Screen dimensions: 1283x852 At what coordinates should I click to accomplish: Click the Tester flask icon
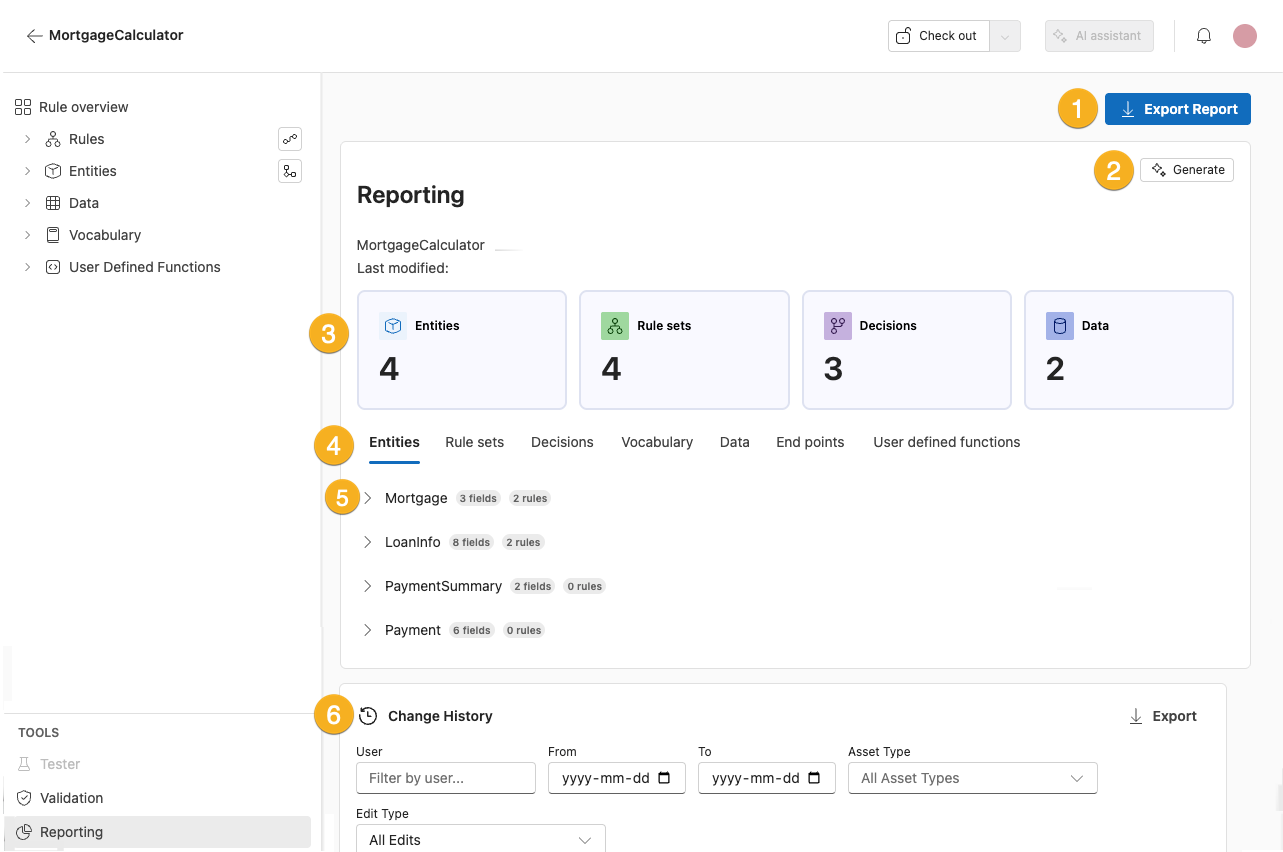[24, 764]
